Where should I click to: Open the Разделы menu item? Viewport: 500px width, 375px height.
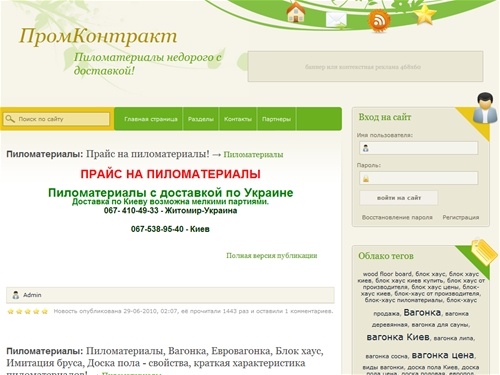200,119
